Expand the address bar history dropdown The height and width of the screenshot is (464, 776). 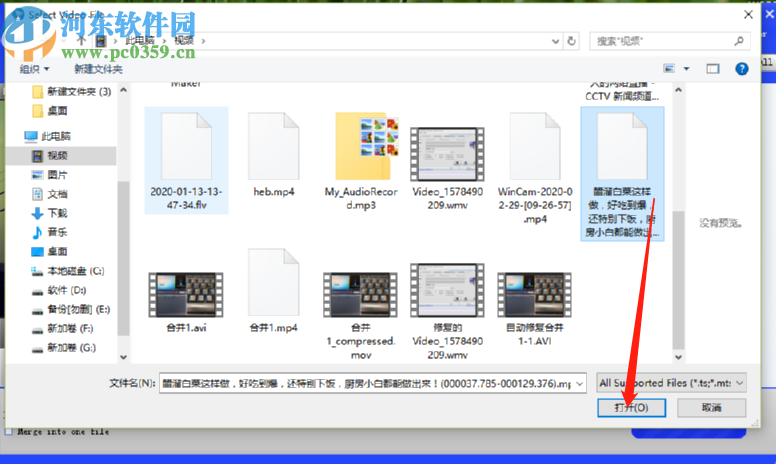[x=555, y=42]
